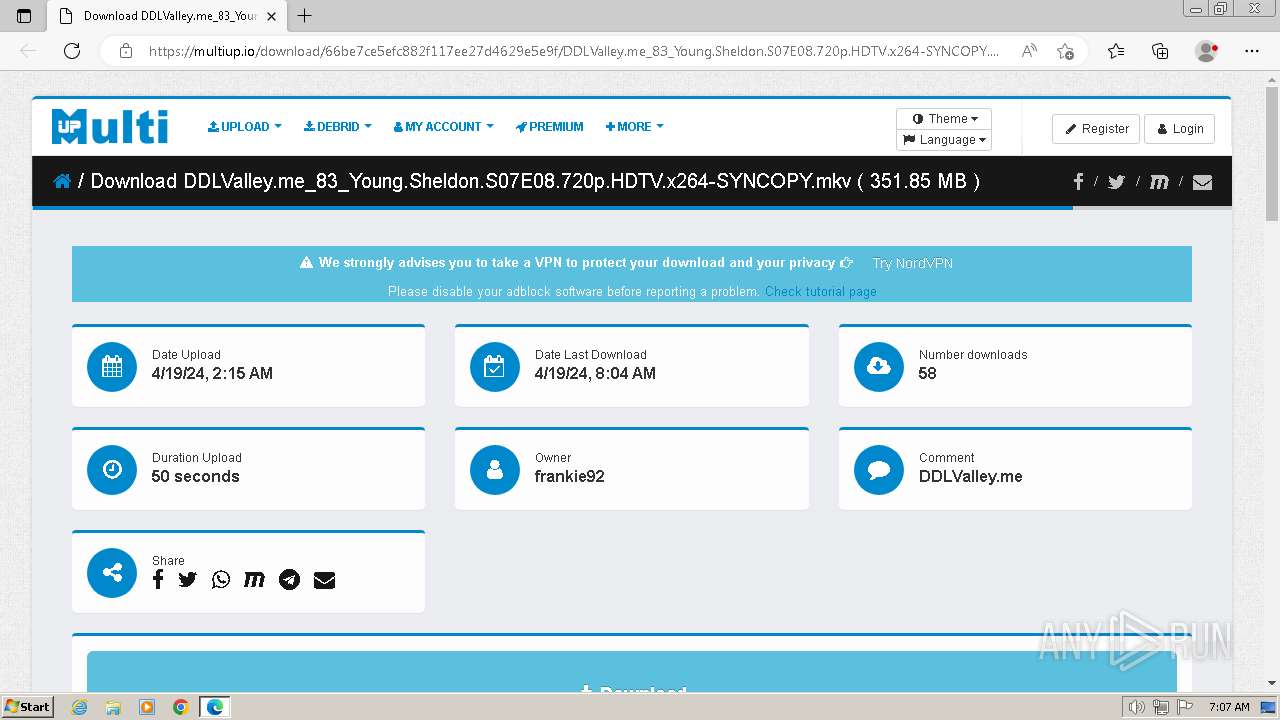The height and width of the screenshot is (720, 1280).
Task: Open the Language dropdown
Action: click(944, 140)
